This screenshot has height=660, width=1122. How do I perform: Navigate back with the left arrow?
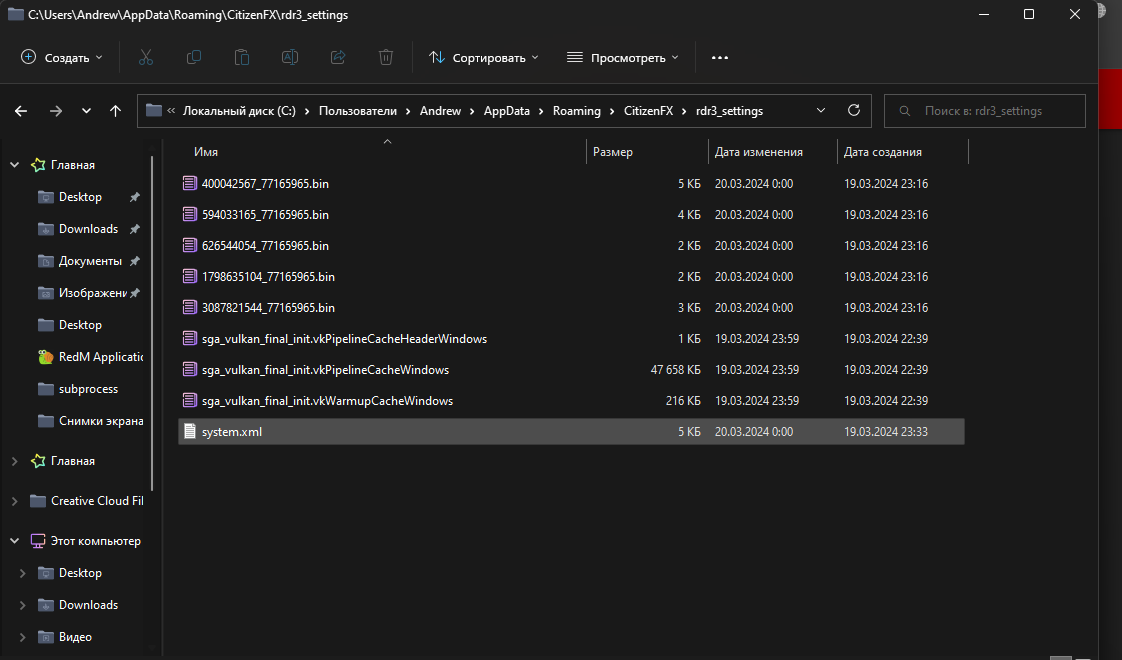pos(21,111)
